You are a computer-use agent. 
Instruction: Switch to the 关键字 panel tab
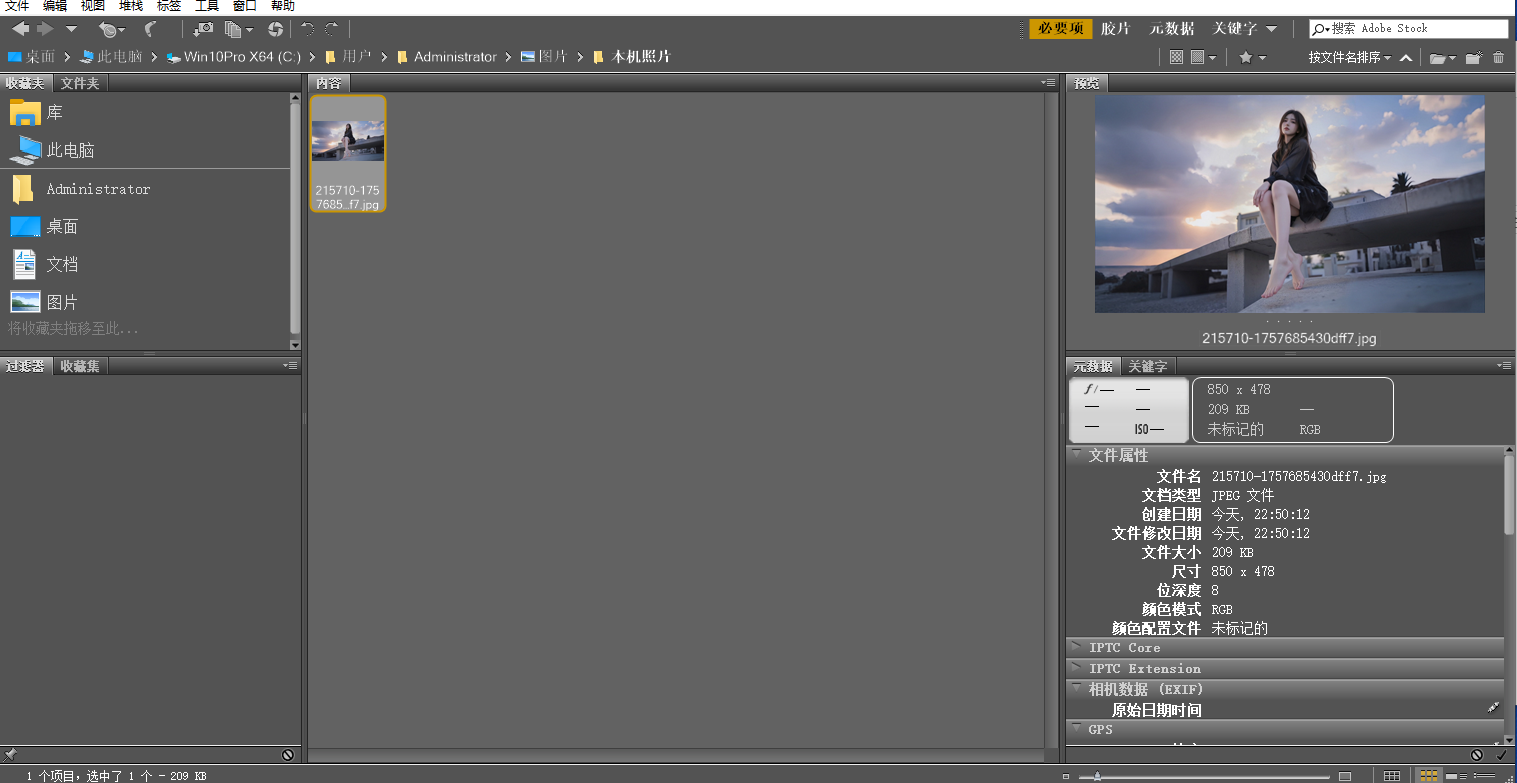pyautogui.click(x=1147, y=366)
